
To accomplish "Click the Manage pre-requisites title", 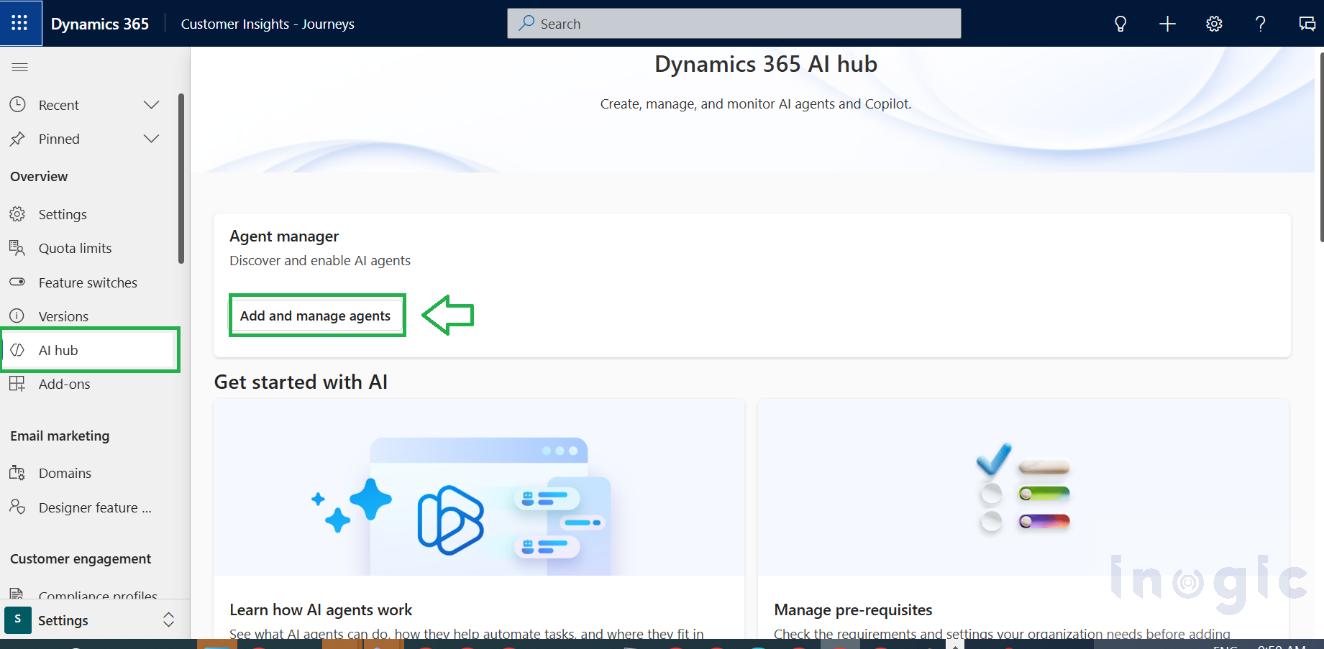I will [x=853, y=610].
